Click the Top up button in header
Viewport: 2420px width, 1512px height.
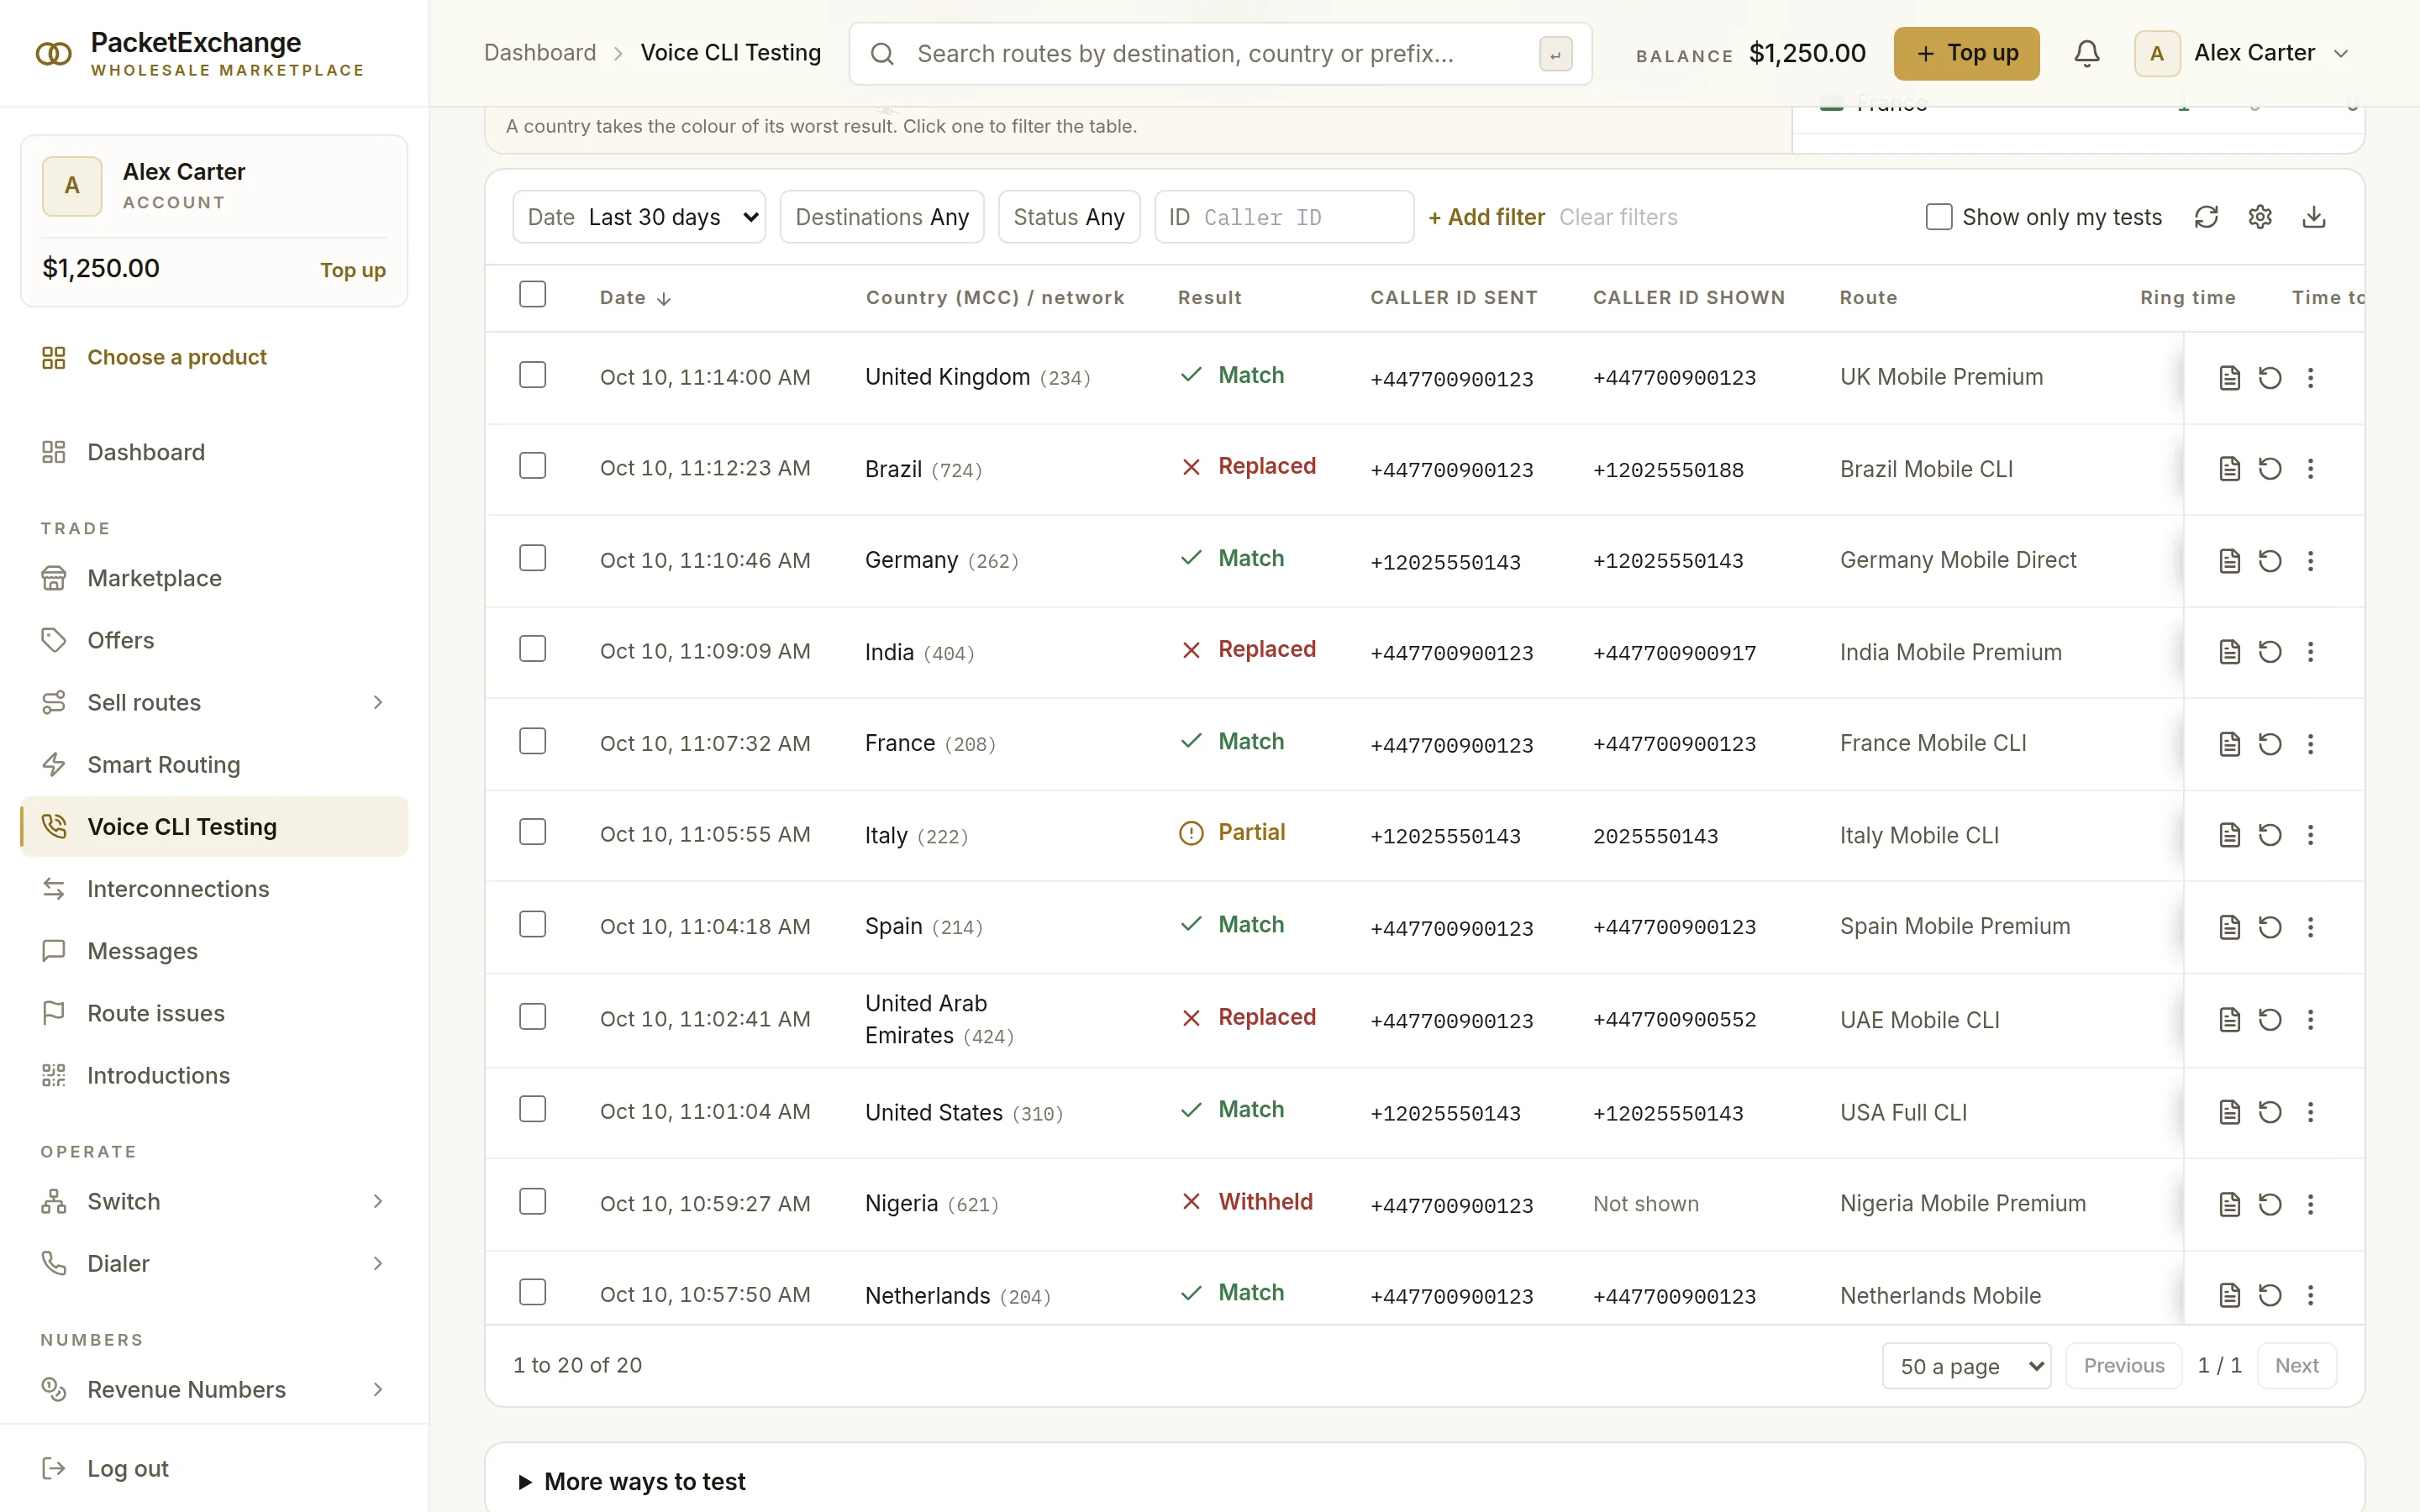(x=1966, y=53)
